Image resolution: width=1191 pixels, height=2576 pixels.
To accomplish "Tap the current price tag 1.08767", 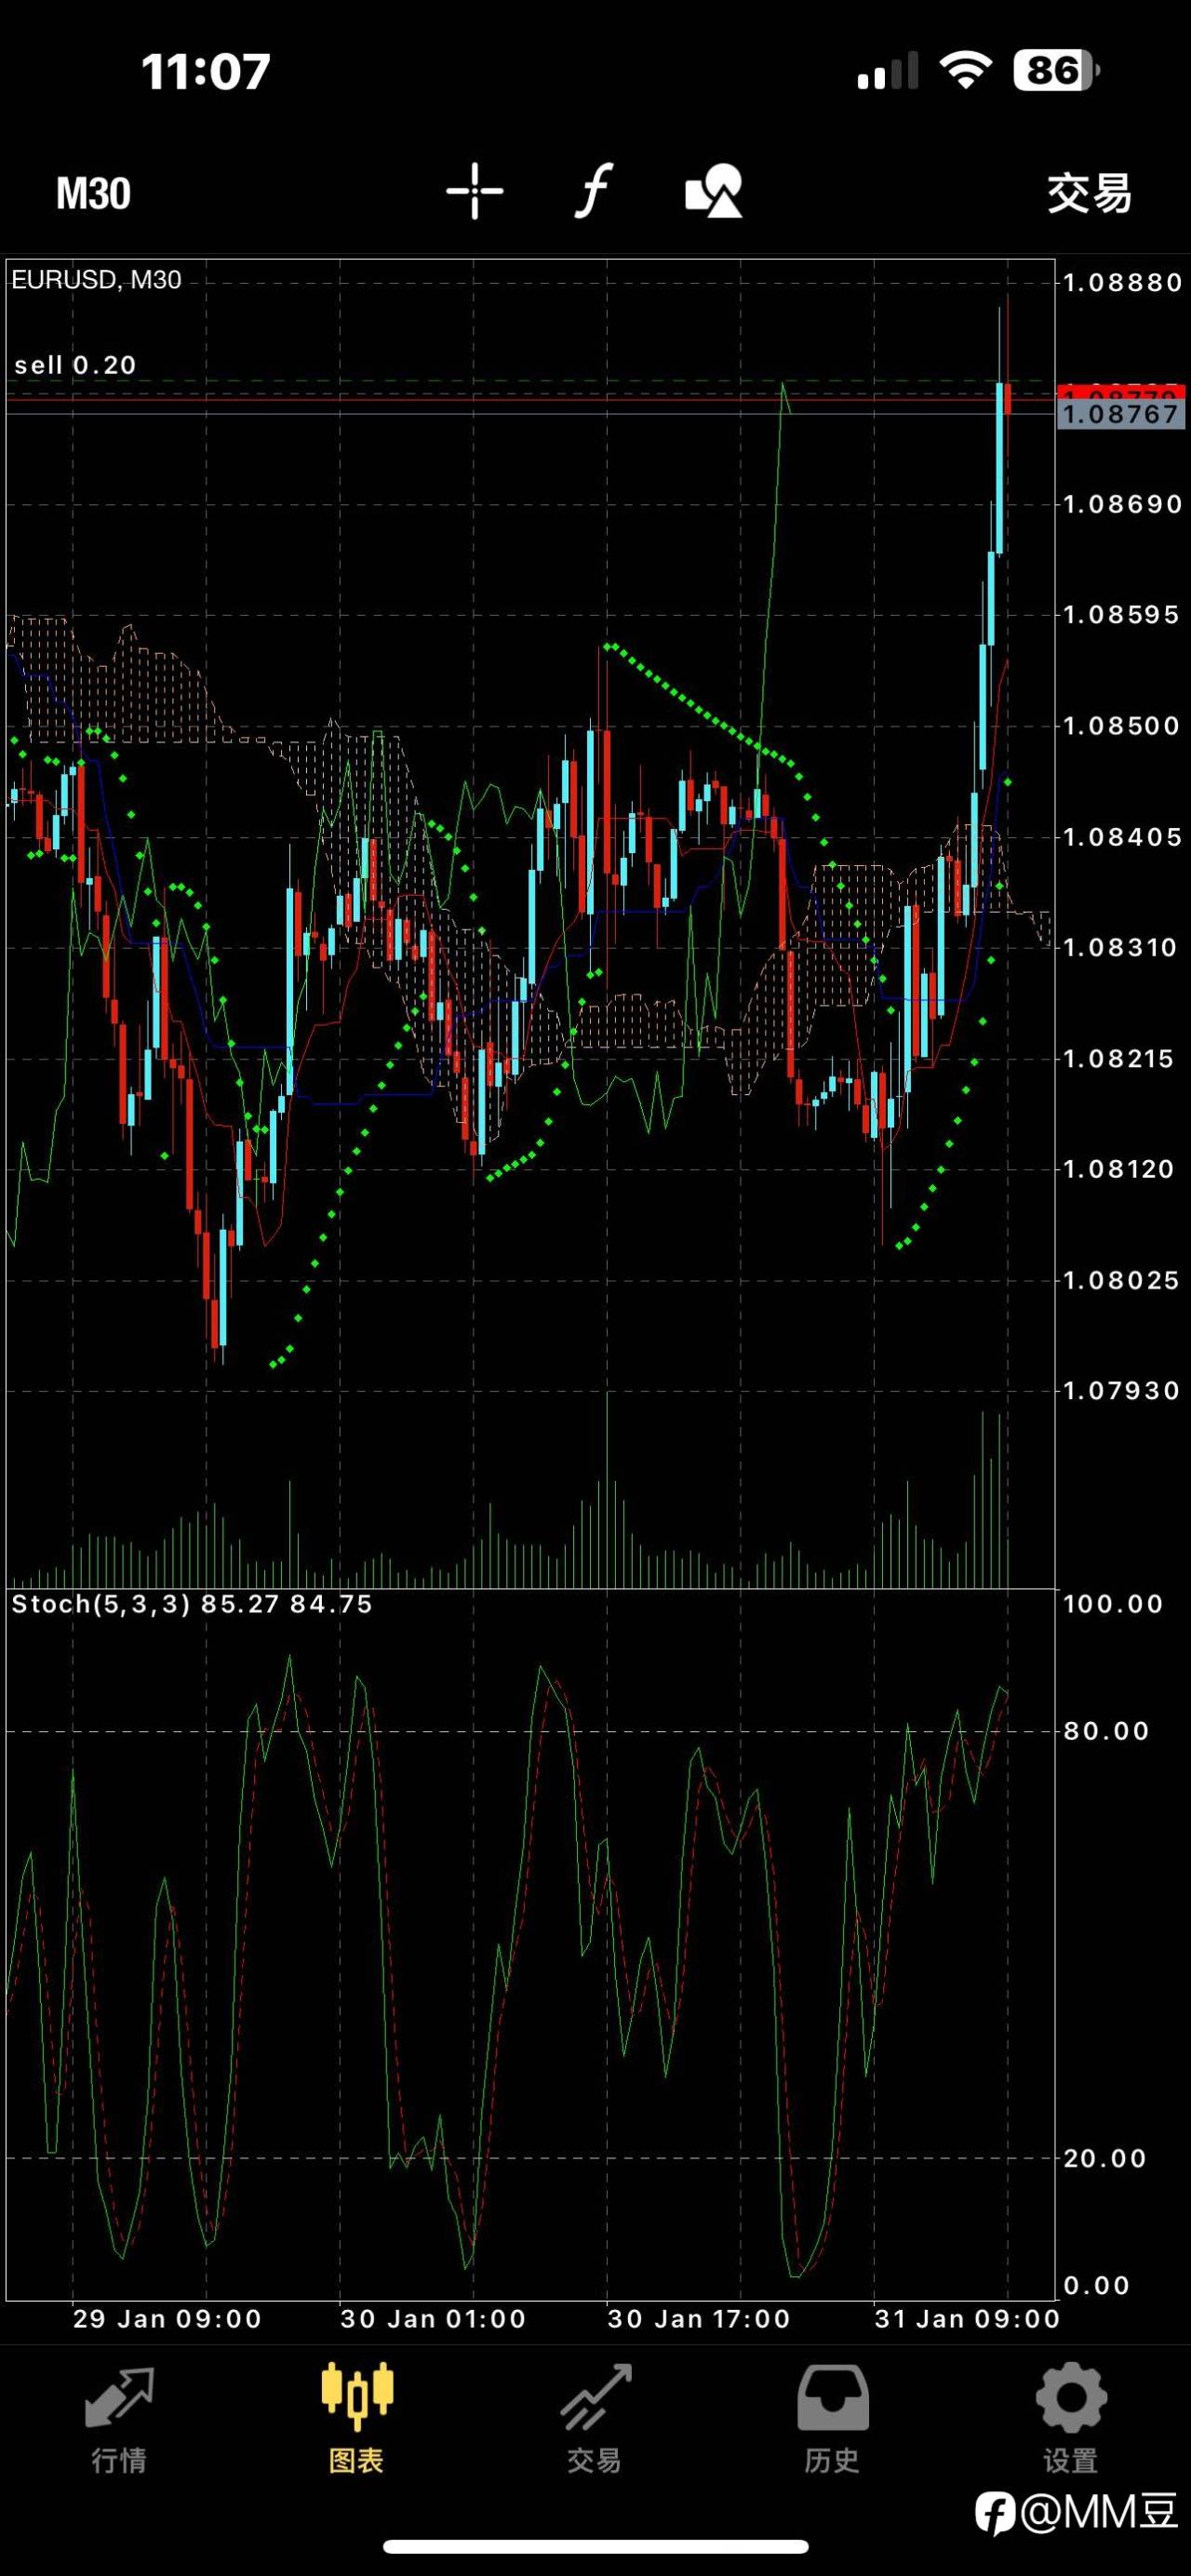I will [x=1121, y=414].
